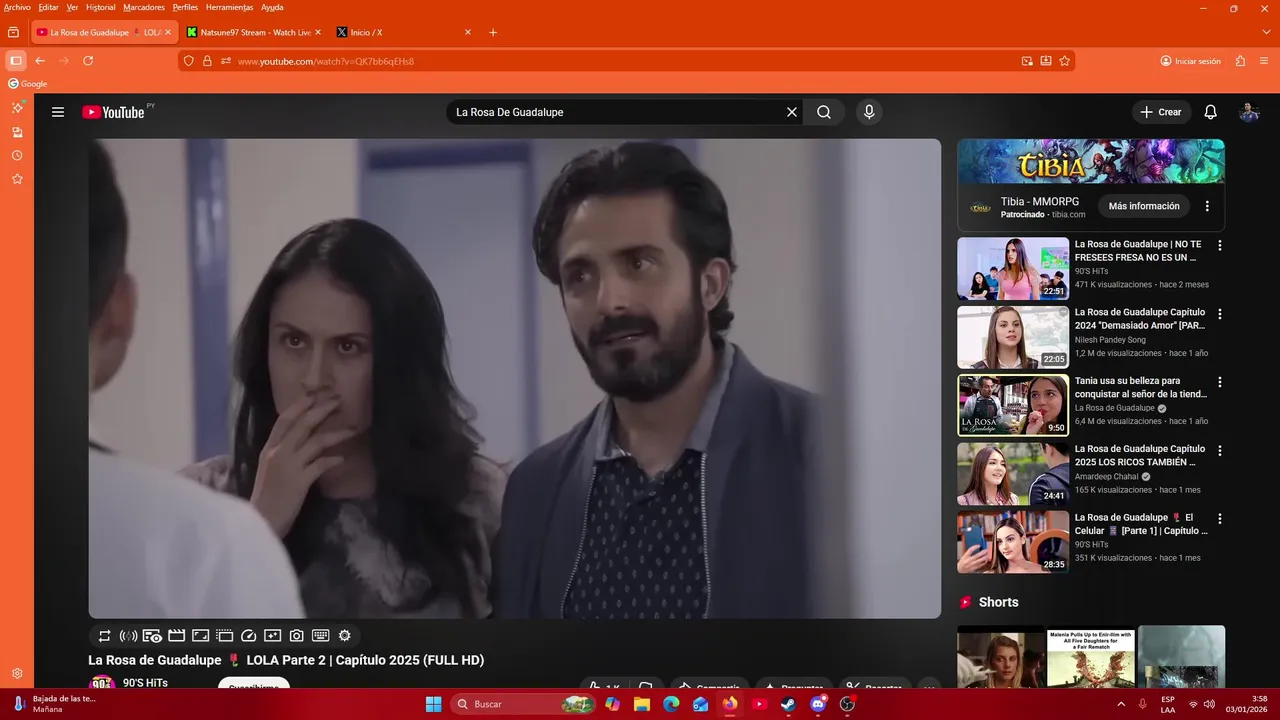Open options for Demasiado Amor video
1280x720 pixels.
1219,314
